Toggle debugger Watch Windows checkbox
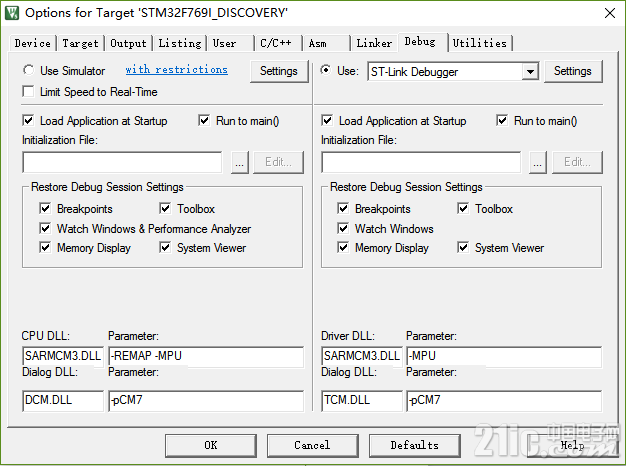Viewport: 628px width, 466px height. (343, 229)
